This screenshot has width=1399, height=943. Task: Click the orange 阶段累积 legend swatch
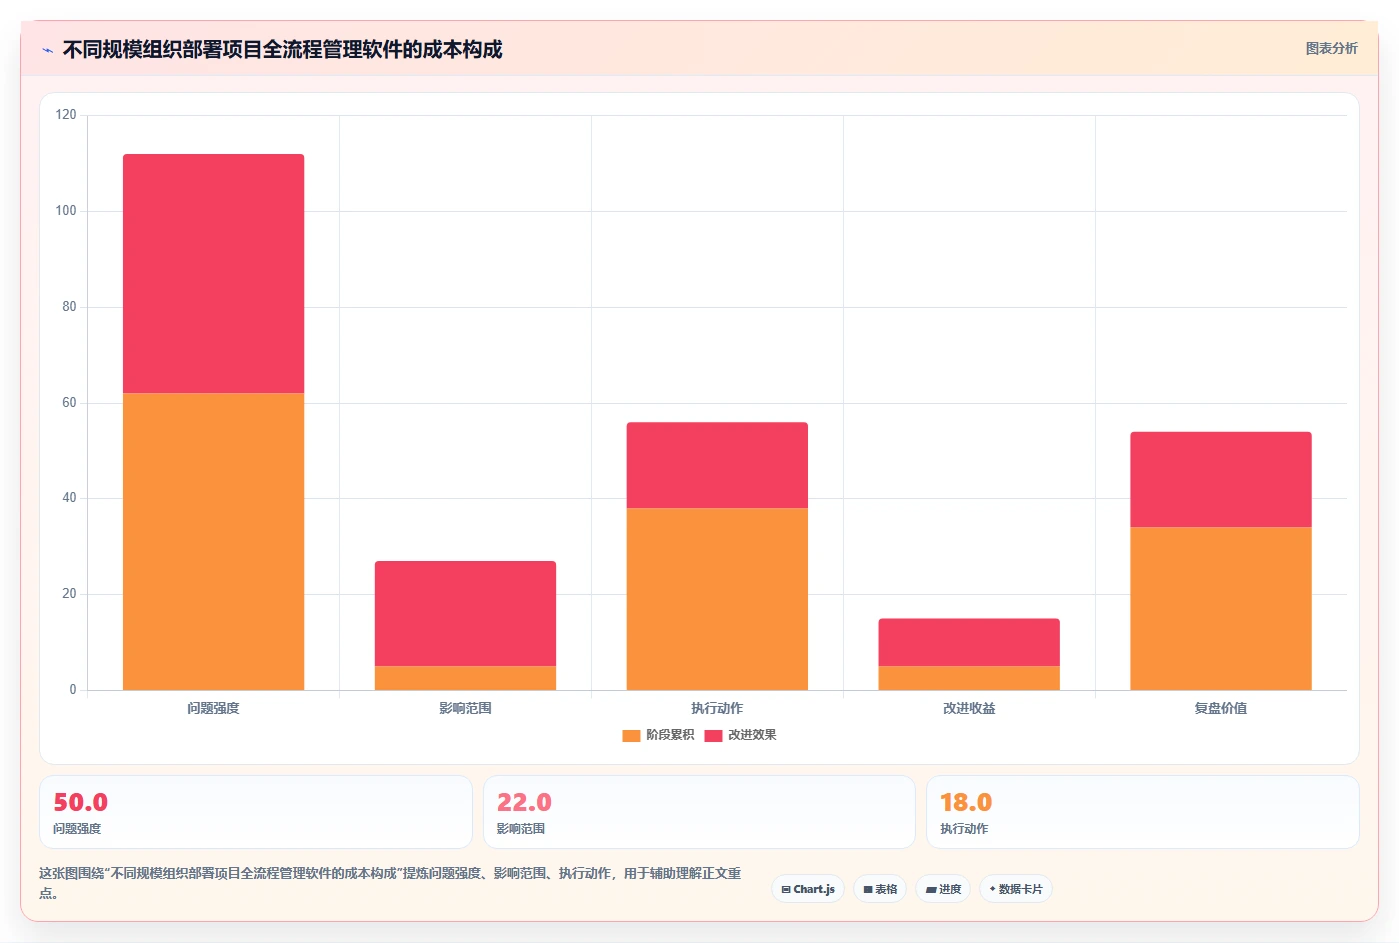[631, 735]
